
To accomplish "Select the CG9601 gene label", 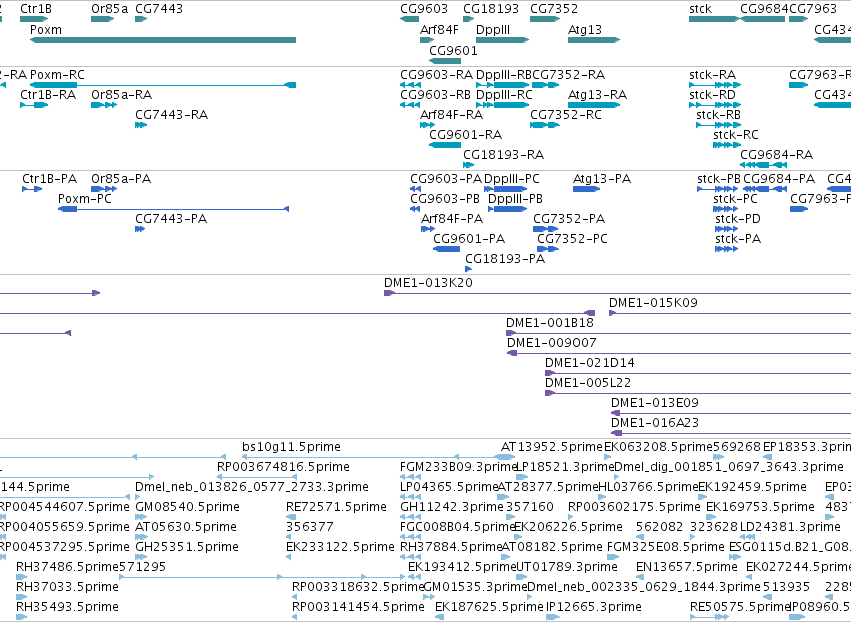I will (453, 51).
